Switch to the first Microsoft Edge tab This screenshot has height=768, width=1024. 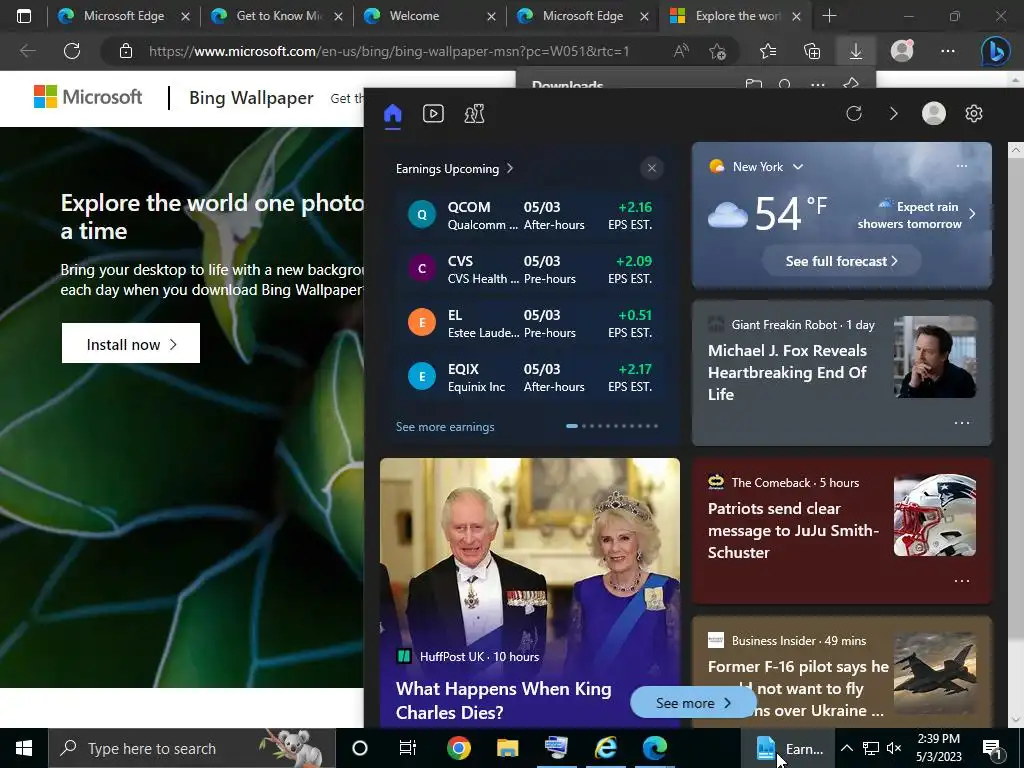click(123, 16)
